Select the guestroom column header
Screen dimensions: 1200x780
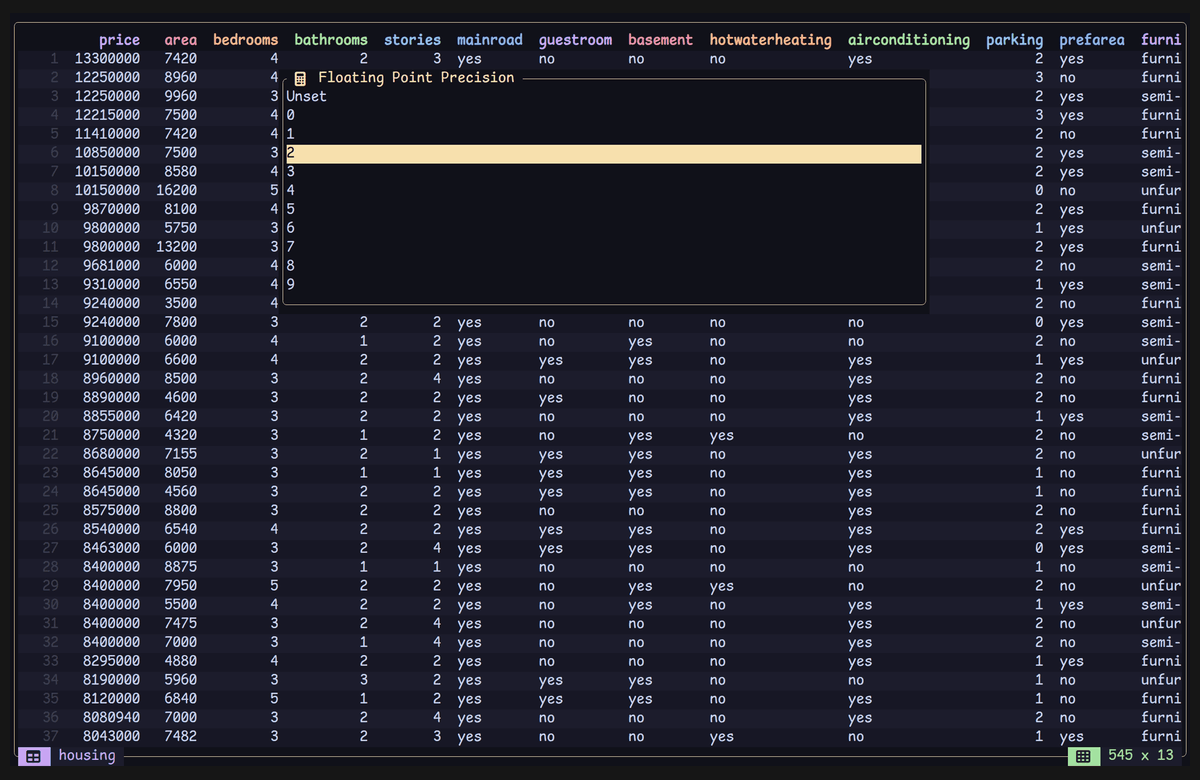(x=575, y=40)
